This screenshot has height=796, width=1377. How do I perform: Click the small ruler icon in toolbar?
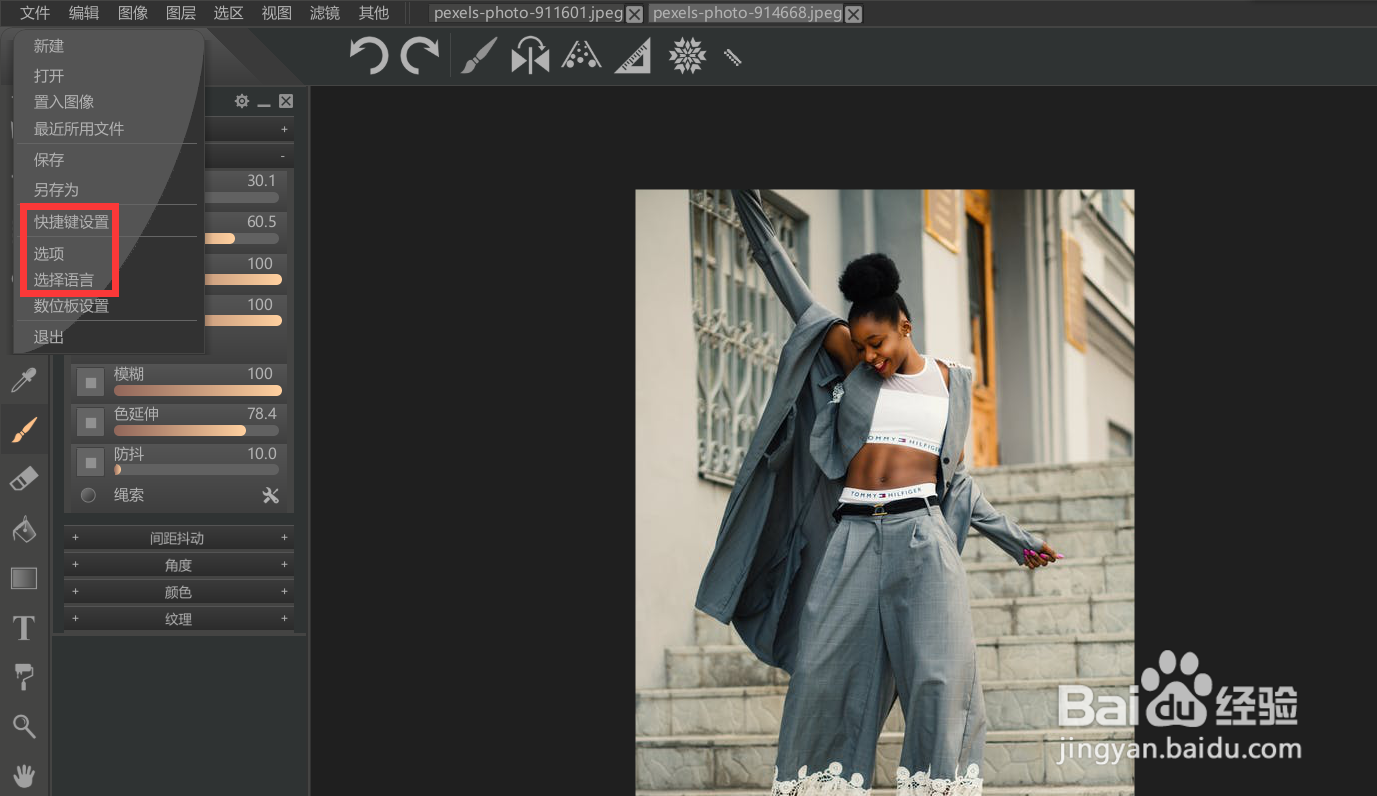click(732, 57)
